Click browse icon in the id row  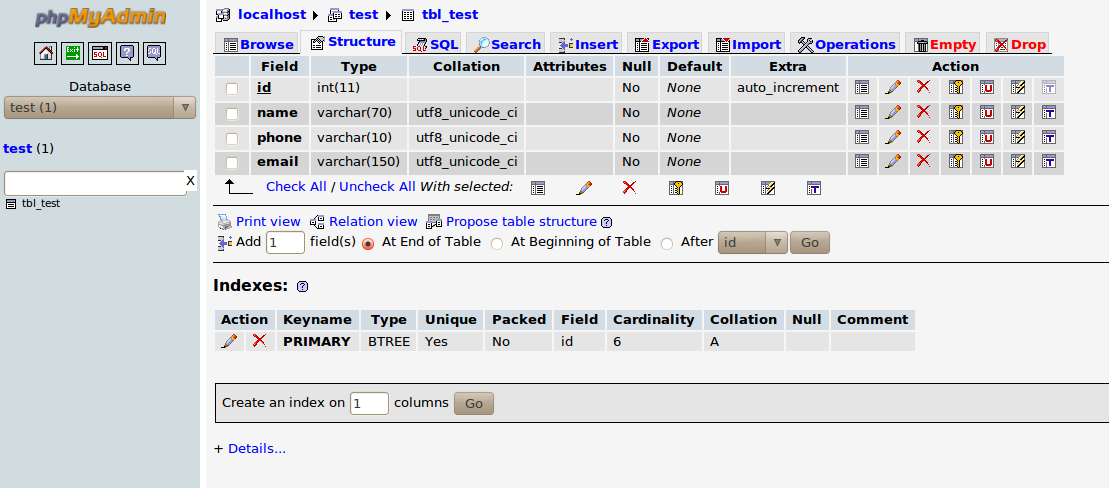point(861,88)
